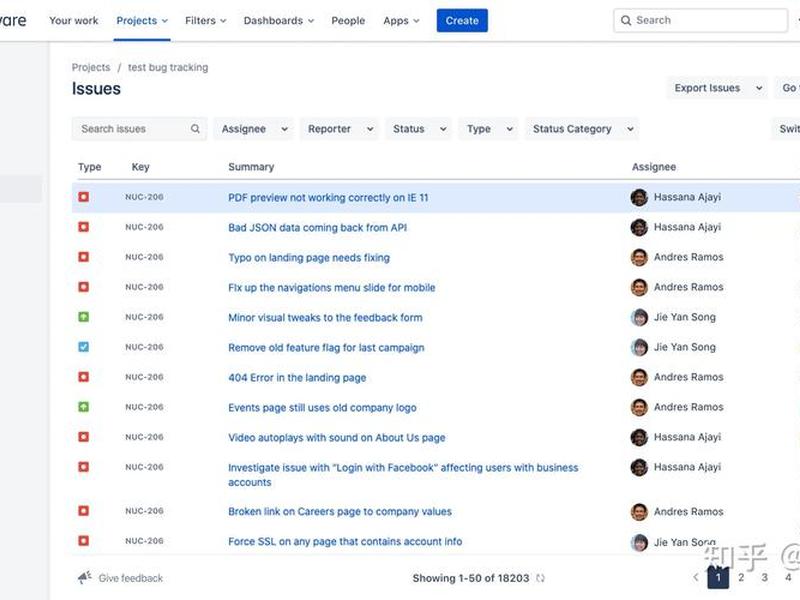
Task: Expand the Reporter filter dropdown
Action: click(x=340, y=129)
